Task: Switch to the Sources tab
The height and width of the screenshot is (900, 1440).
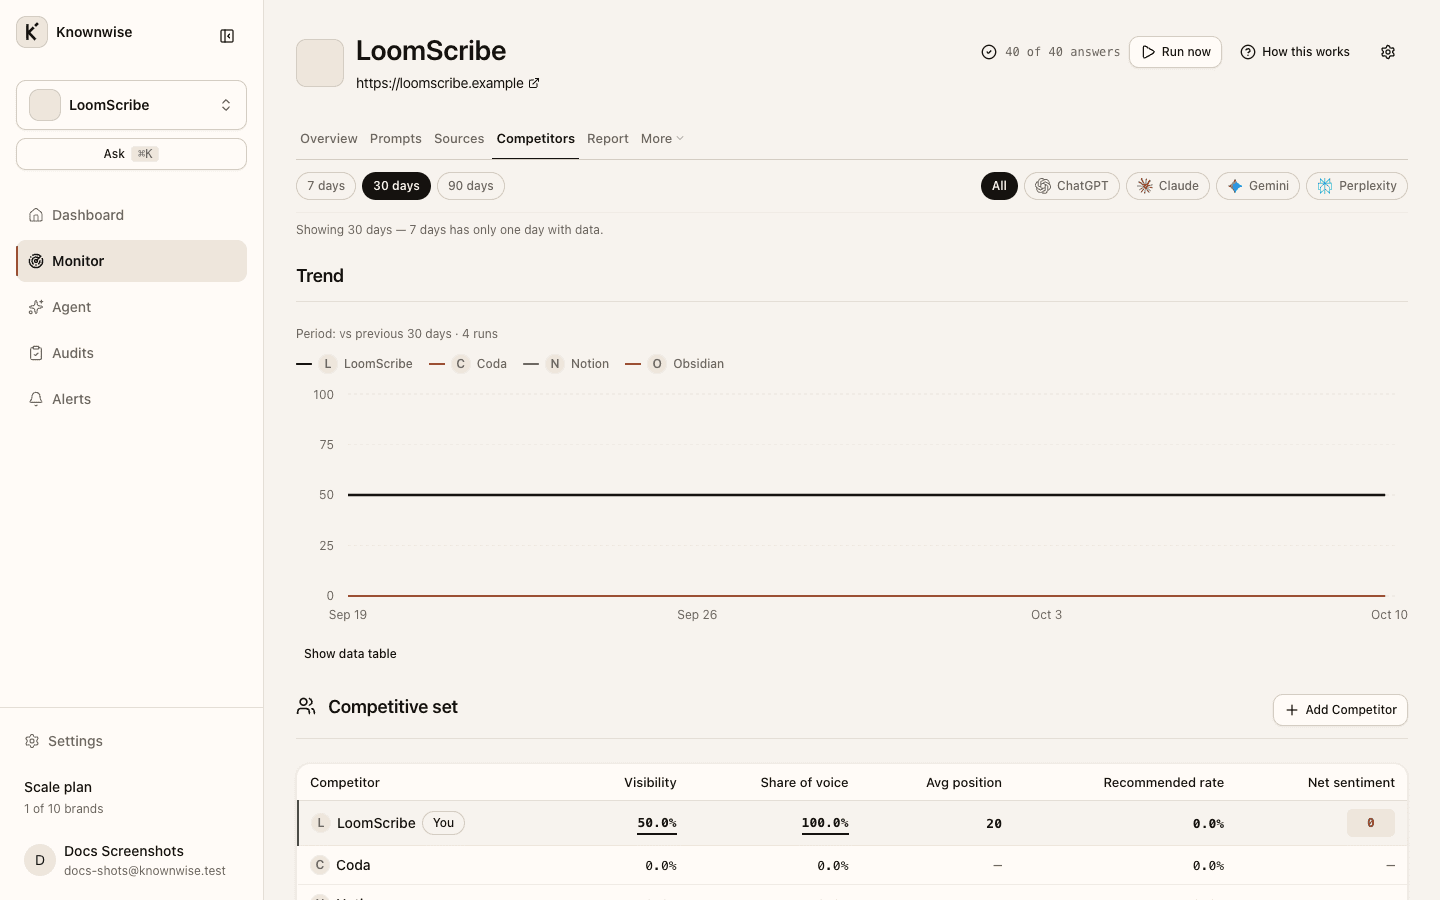Action: pos(459,139)
